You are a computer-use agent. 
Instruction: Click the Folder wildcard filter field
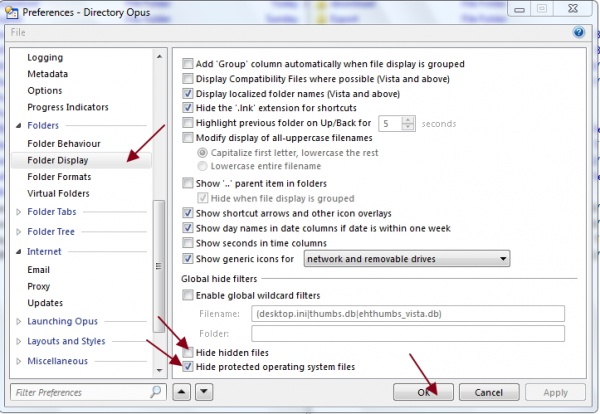tap(408, 334)
